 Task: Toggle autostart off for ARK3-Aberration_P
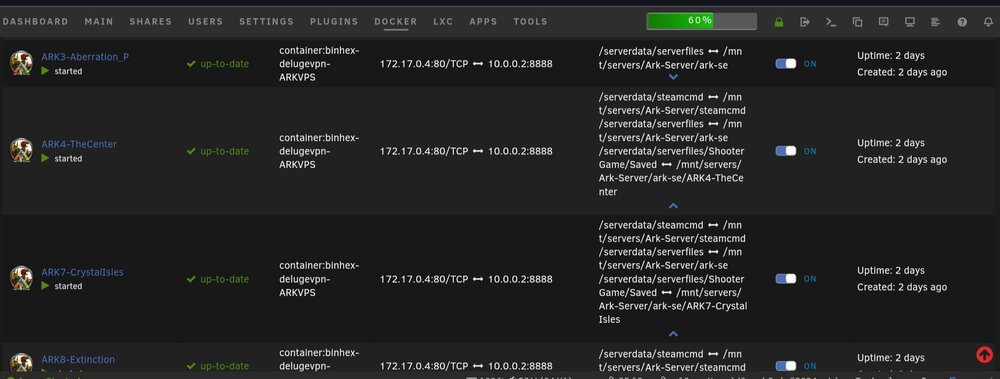click(x=786, y=64)
